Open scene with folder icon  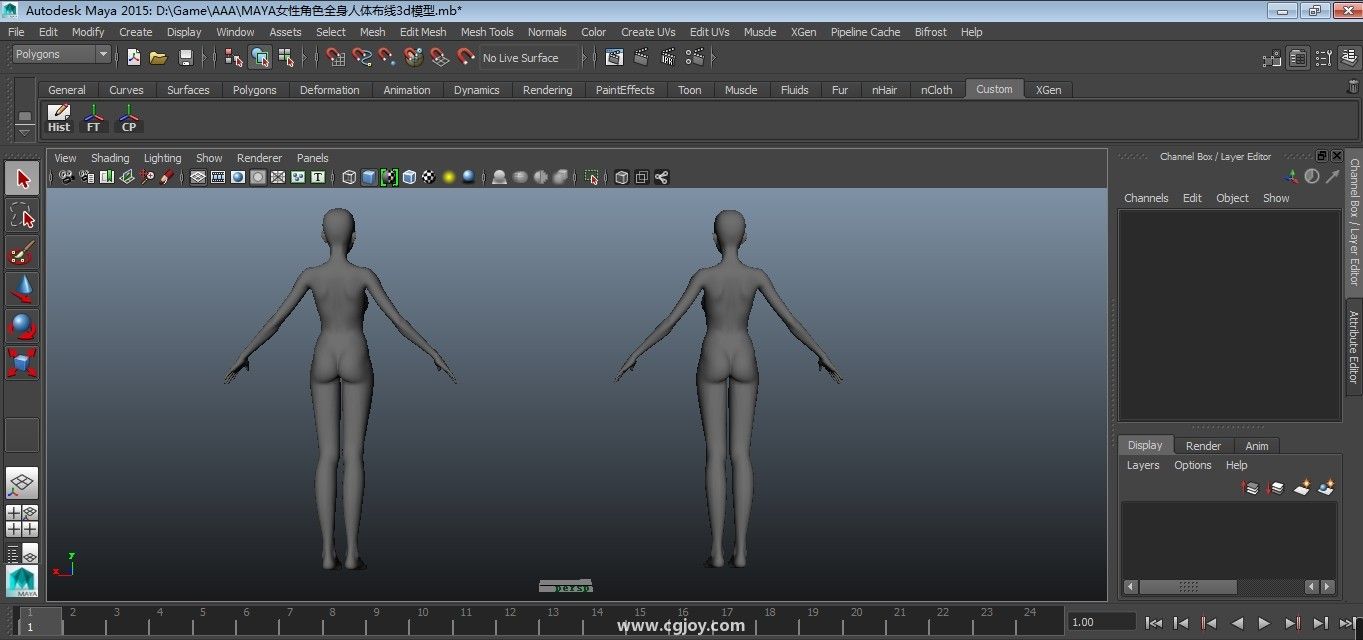pyautogui.click(x=158, y=58)
